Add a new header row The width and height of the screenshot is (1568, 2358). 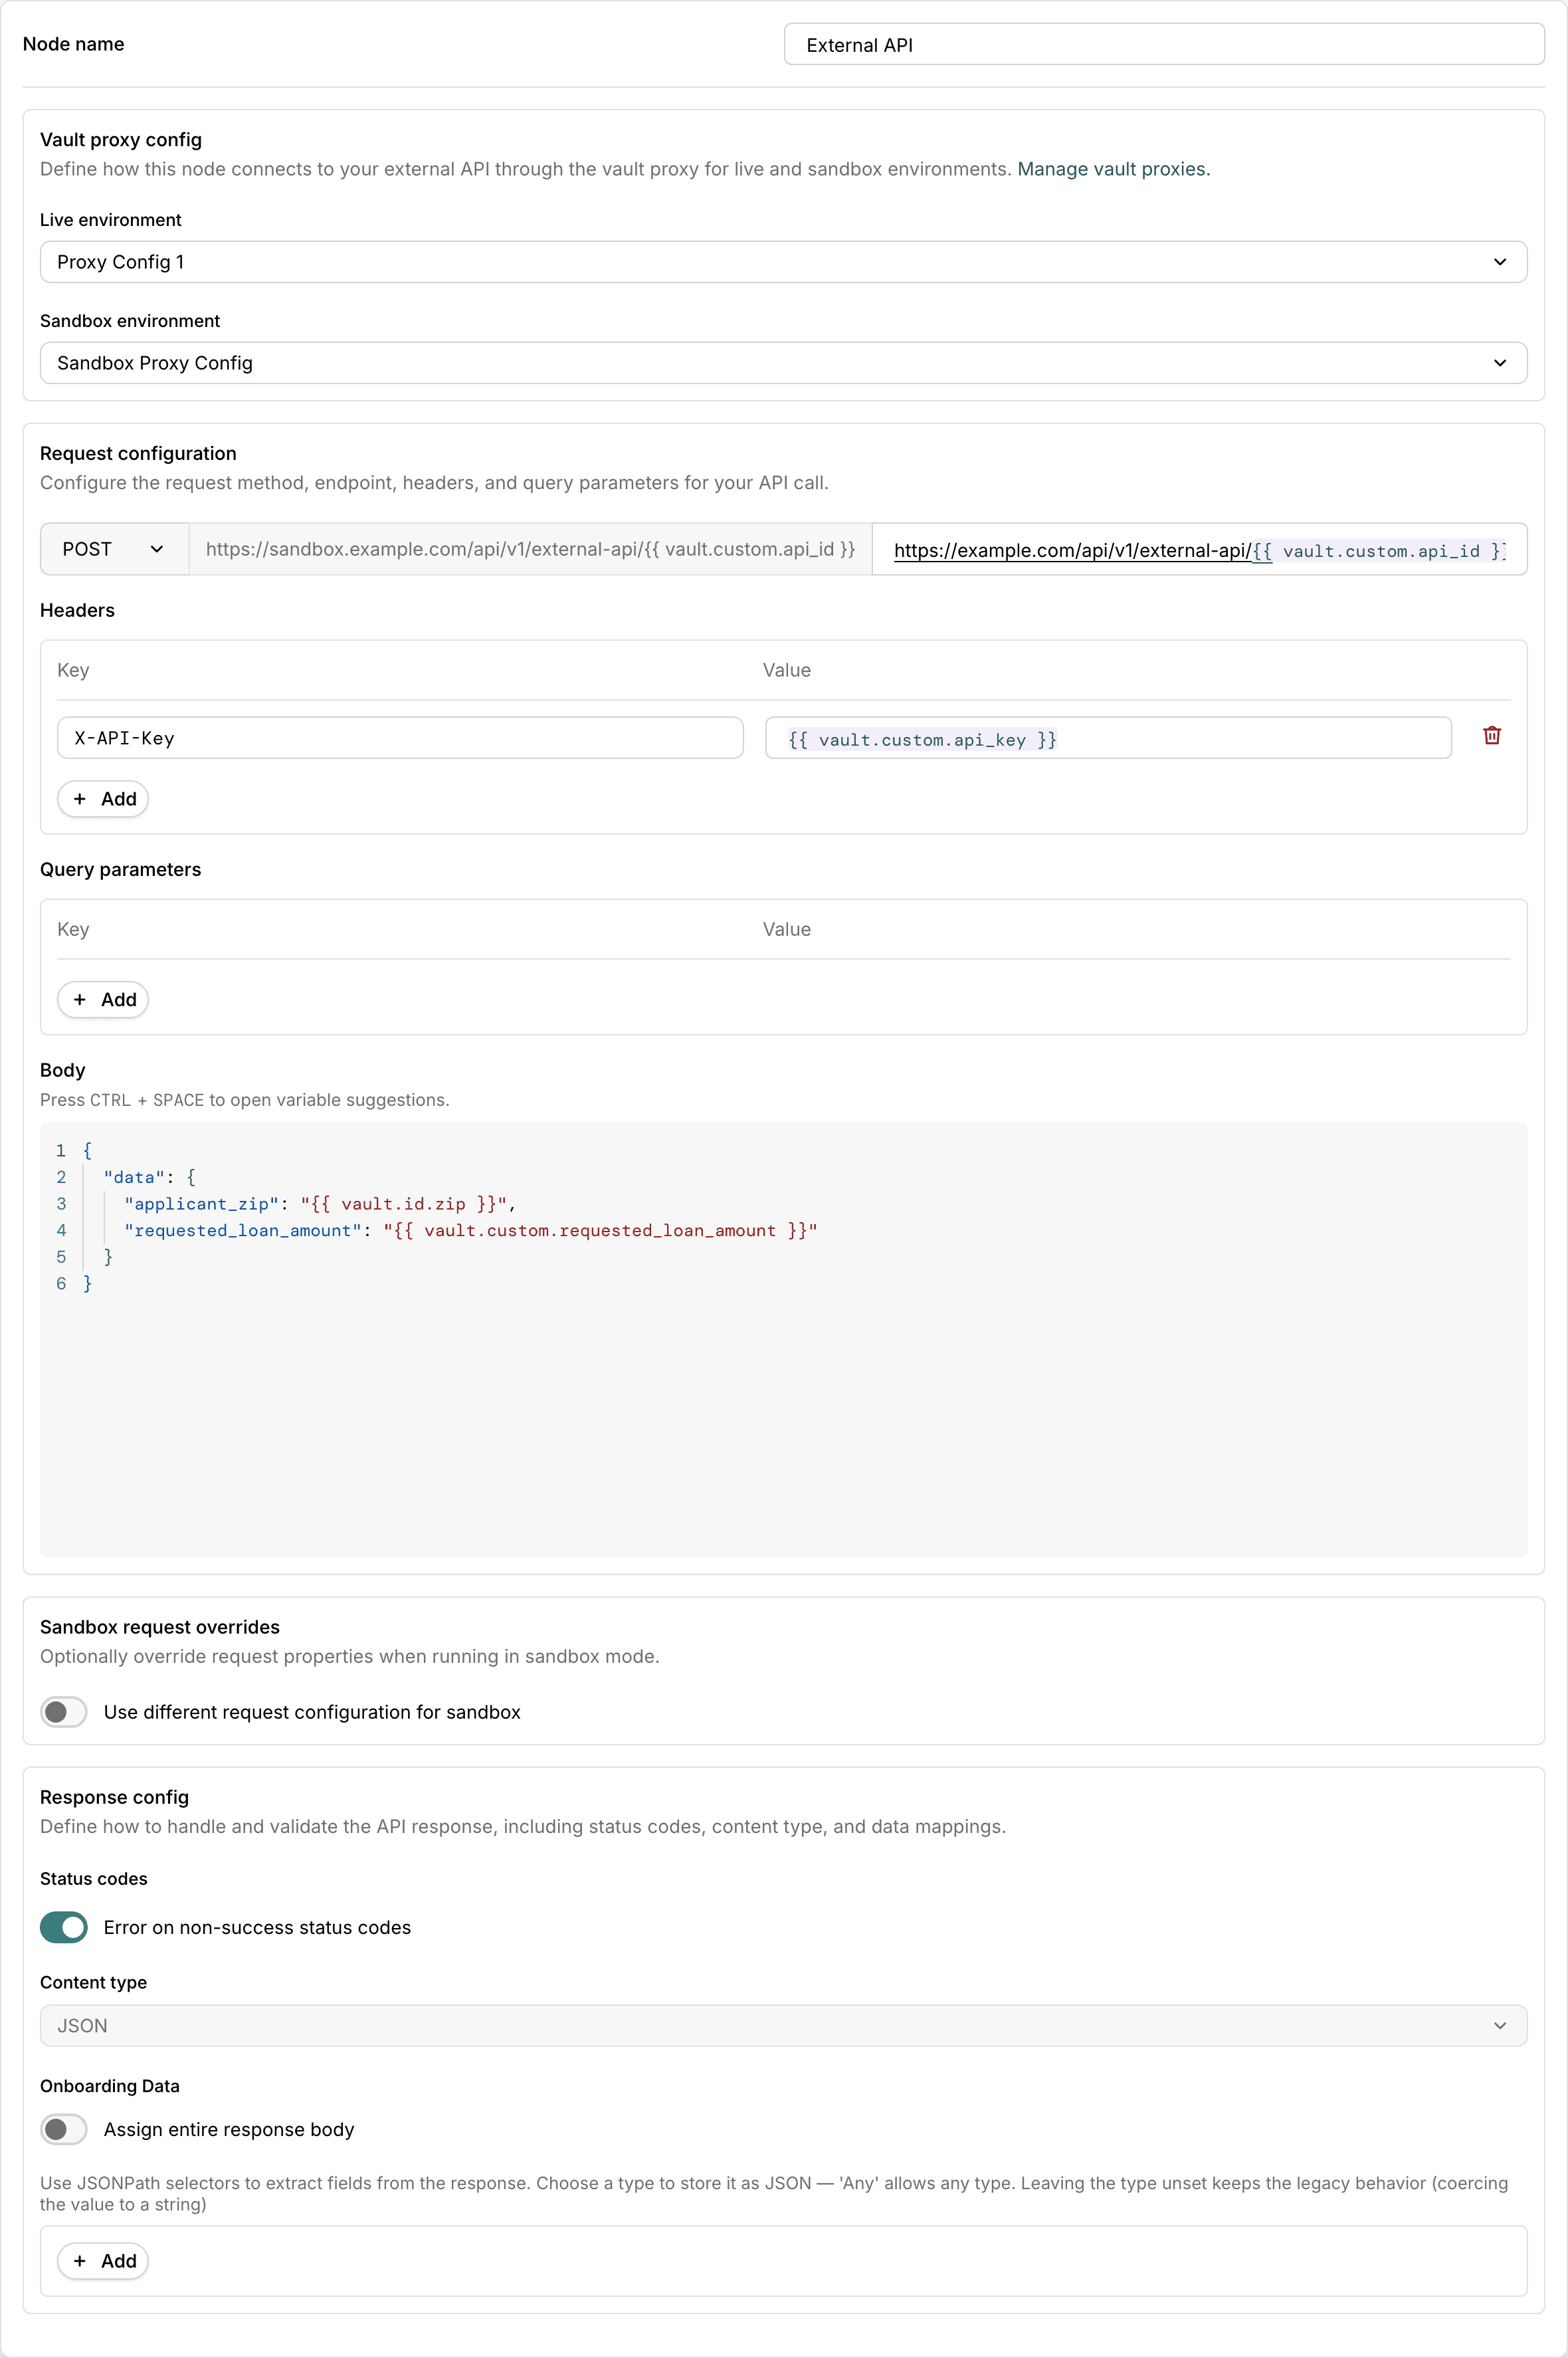103,799
